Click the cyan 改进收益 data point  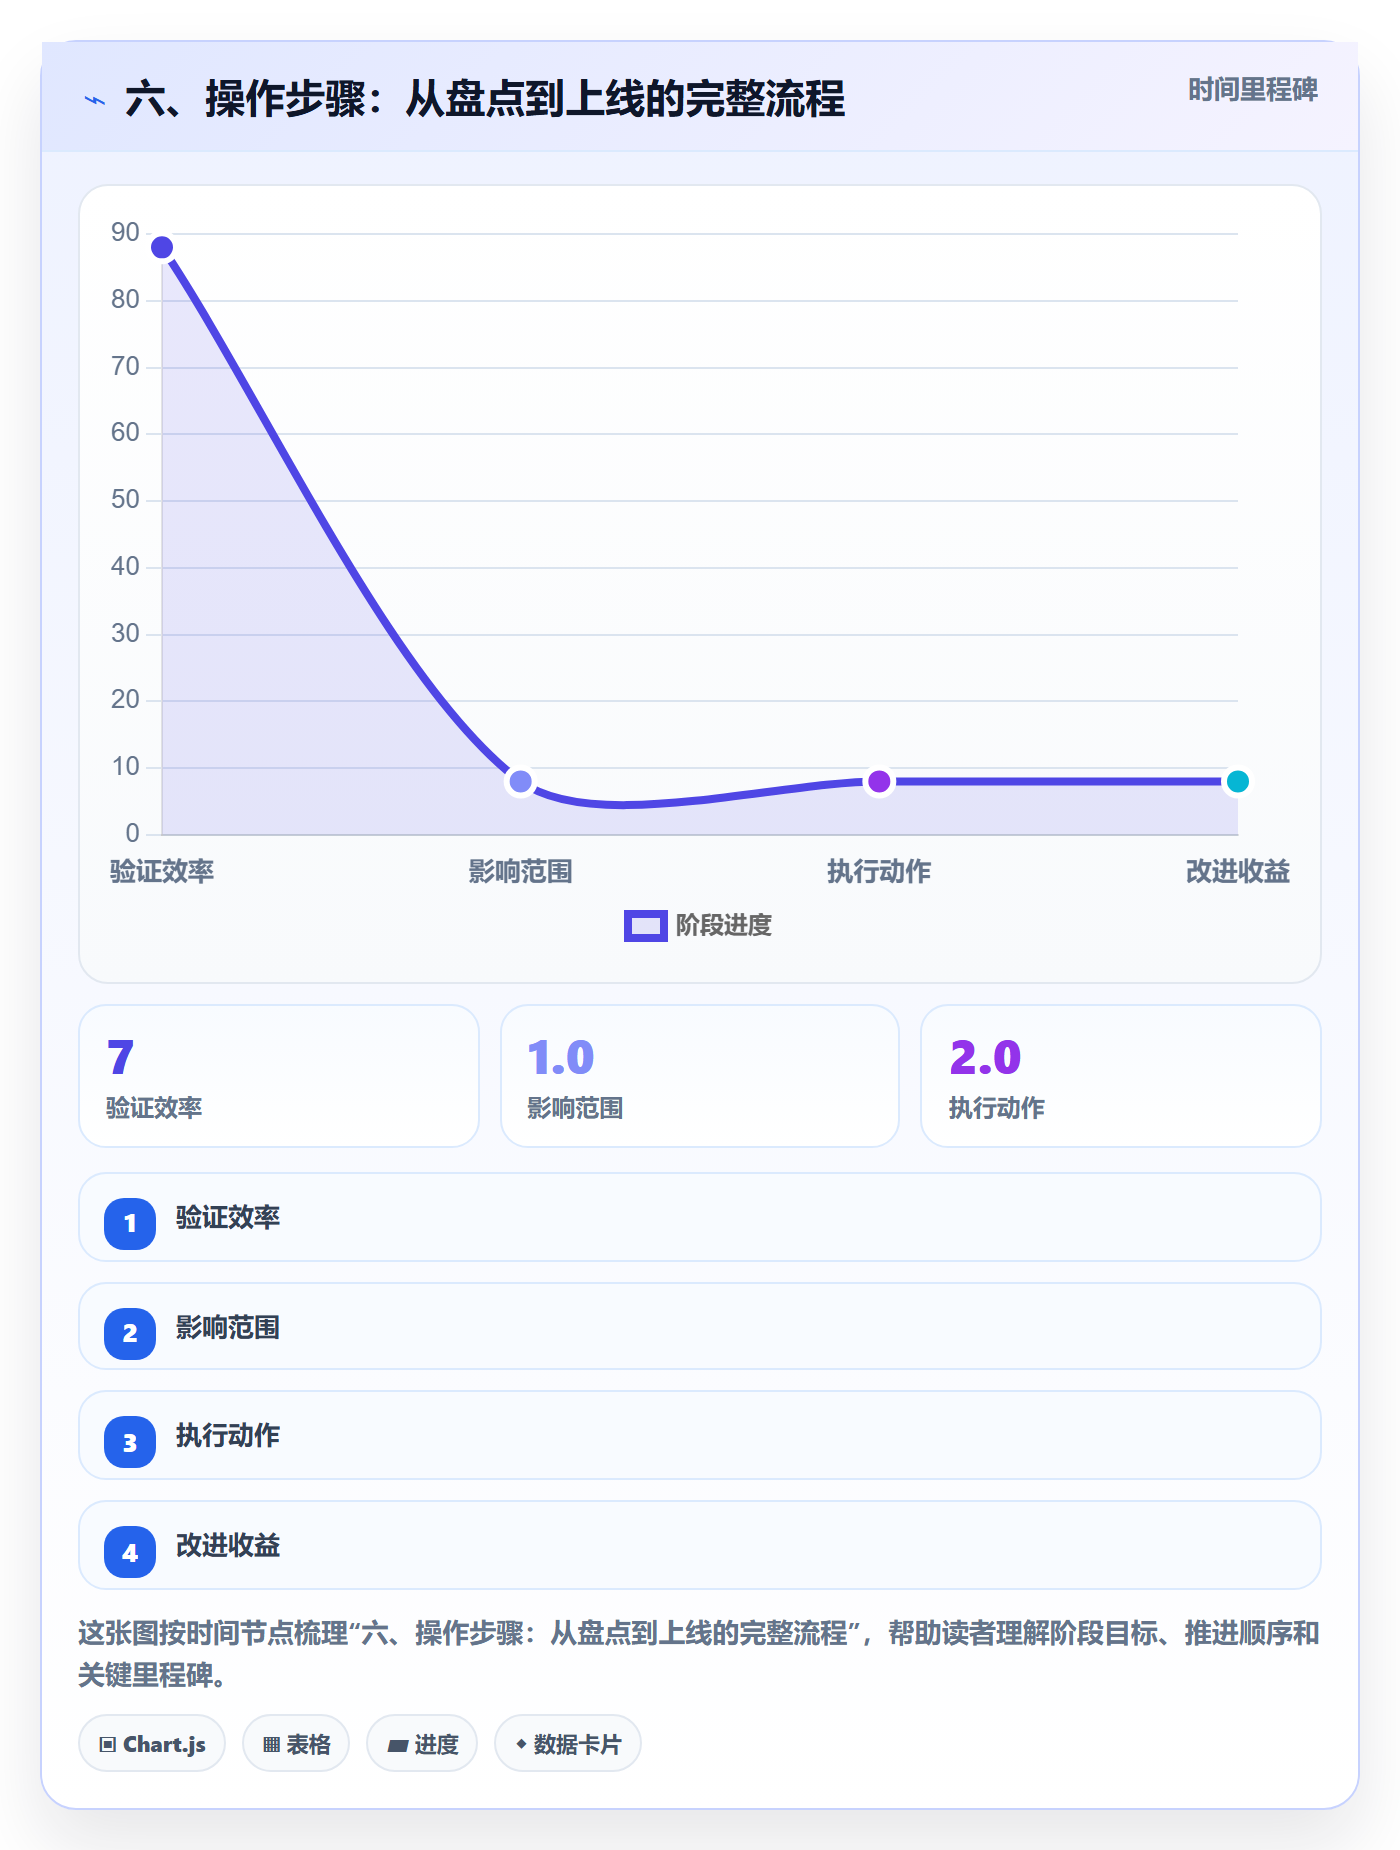tap(1237, 781)
